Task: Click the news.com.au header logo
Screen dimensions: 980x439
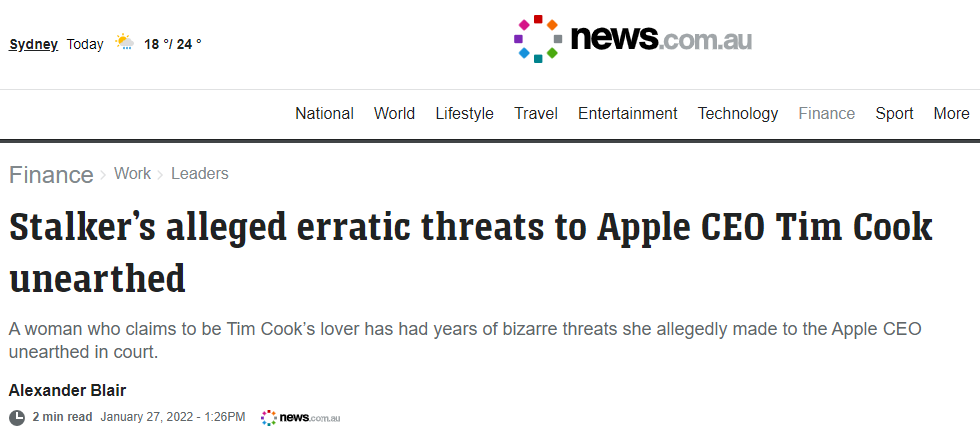Action: 632,39
